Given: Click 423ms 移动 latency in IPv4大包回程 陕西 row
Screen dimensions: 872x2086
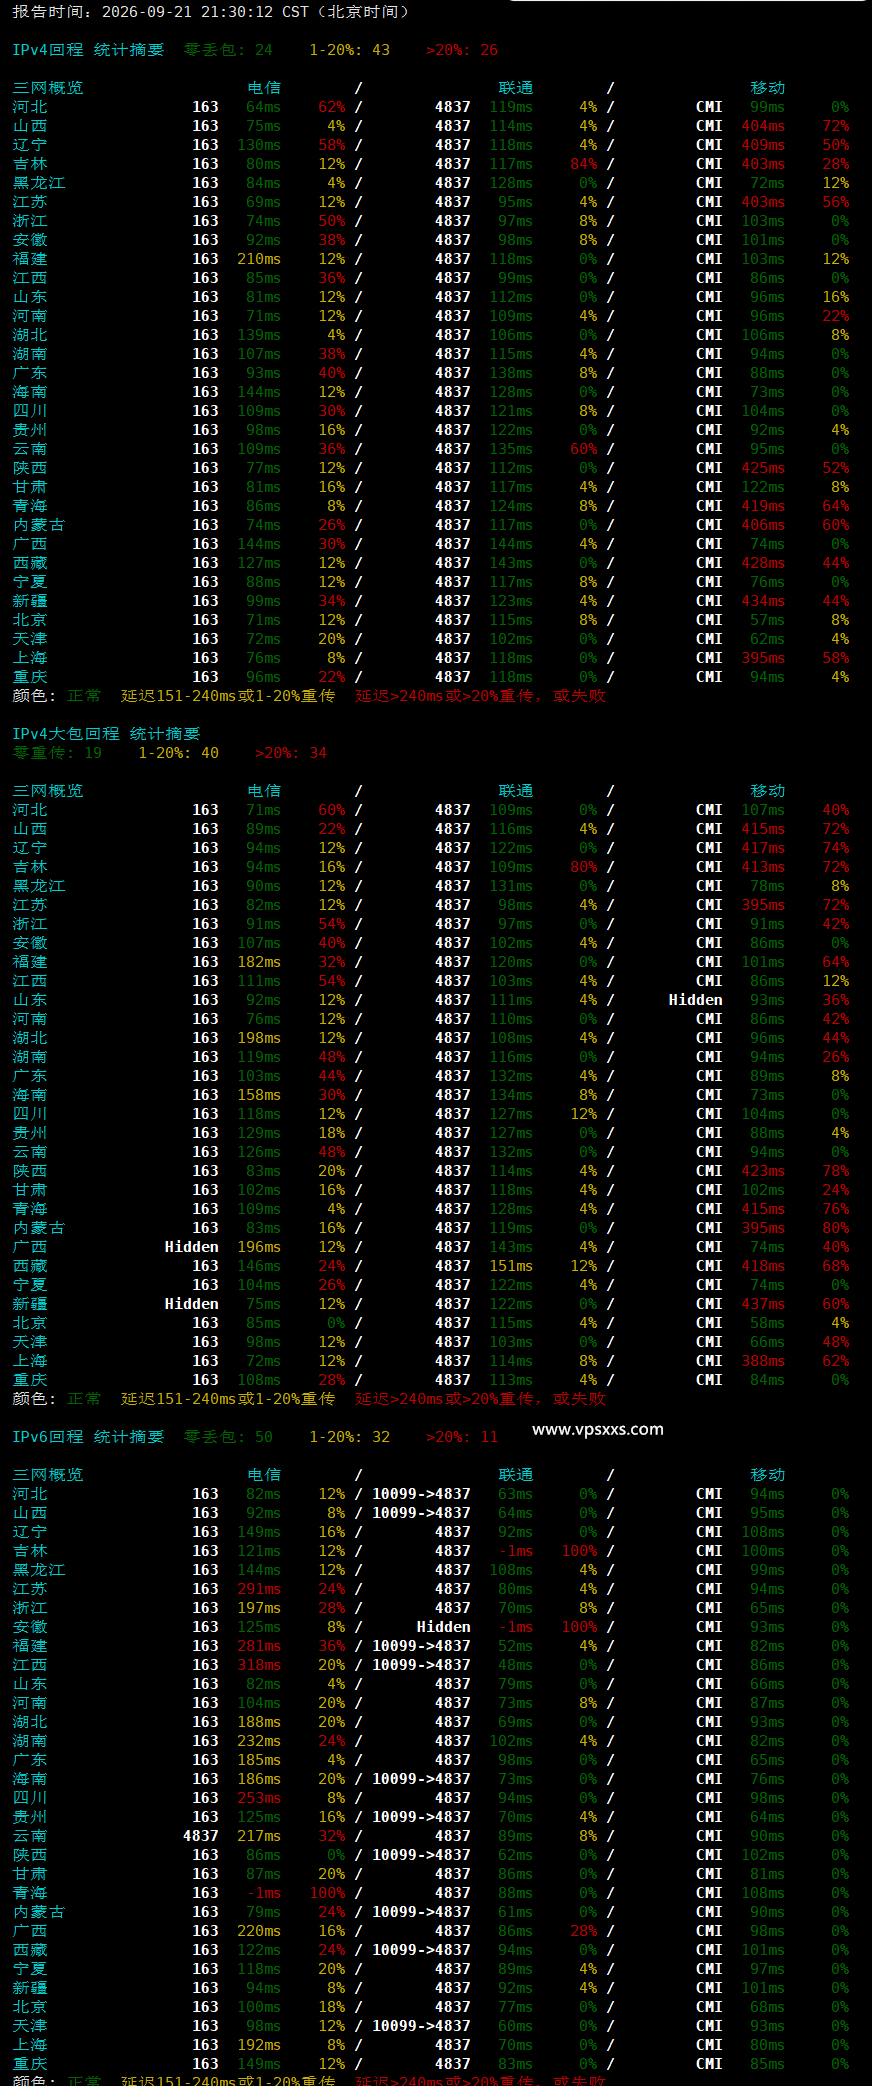Looking at the screenshot, I should (763, 1171).
